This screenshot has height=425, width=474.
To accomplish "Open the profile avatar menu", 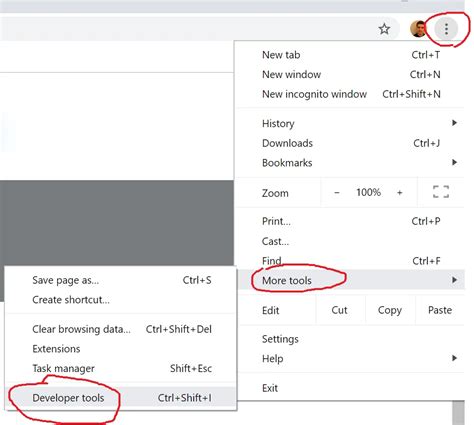I will [418, 29].
